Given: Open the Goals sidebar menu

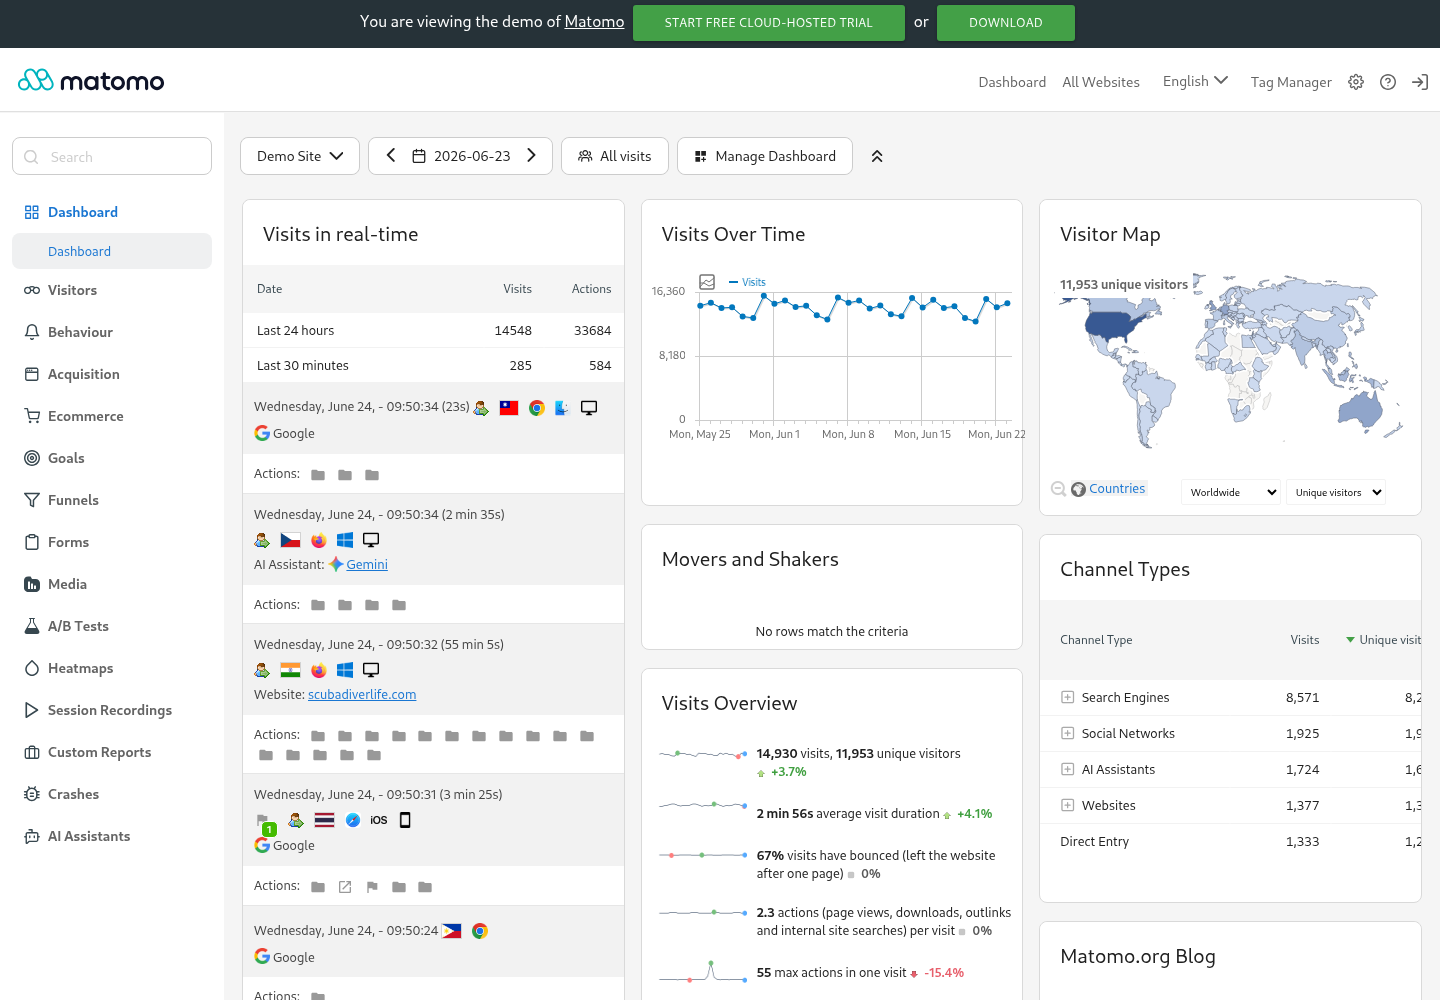Looking at the screenshot, I should (112, 458).
